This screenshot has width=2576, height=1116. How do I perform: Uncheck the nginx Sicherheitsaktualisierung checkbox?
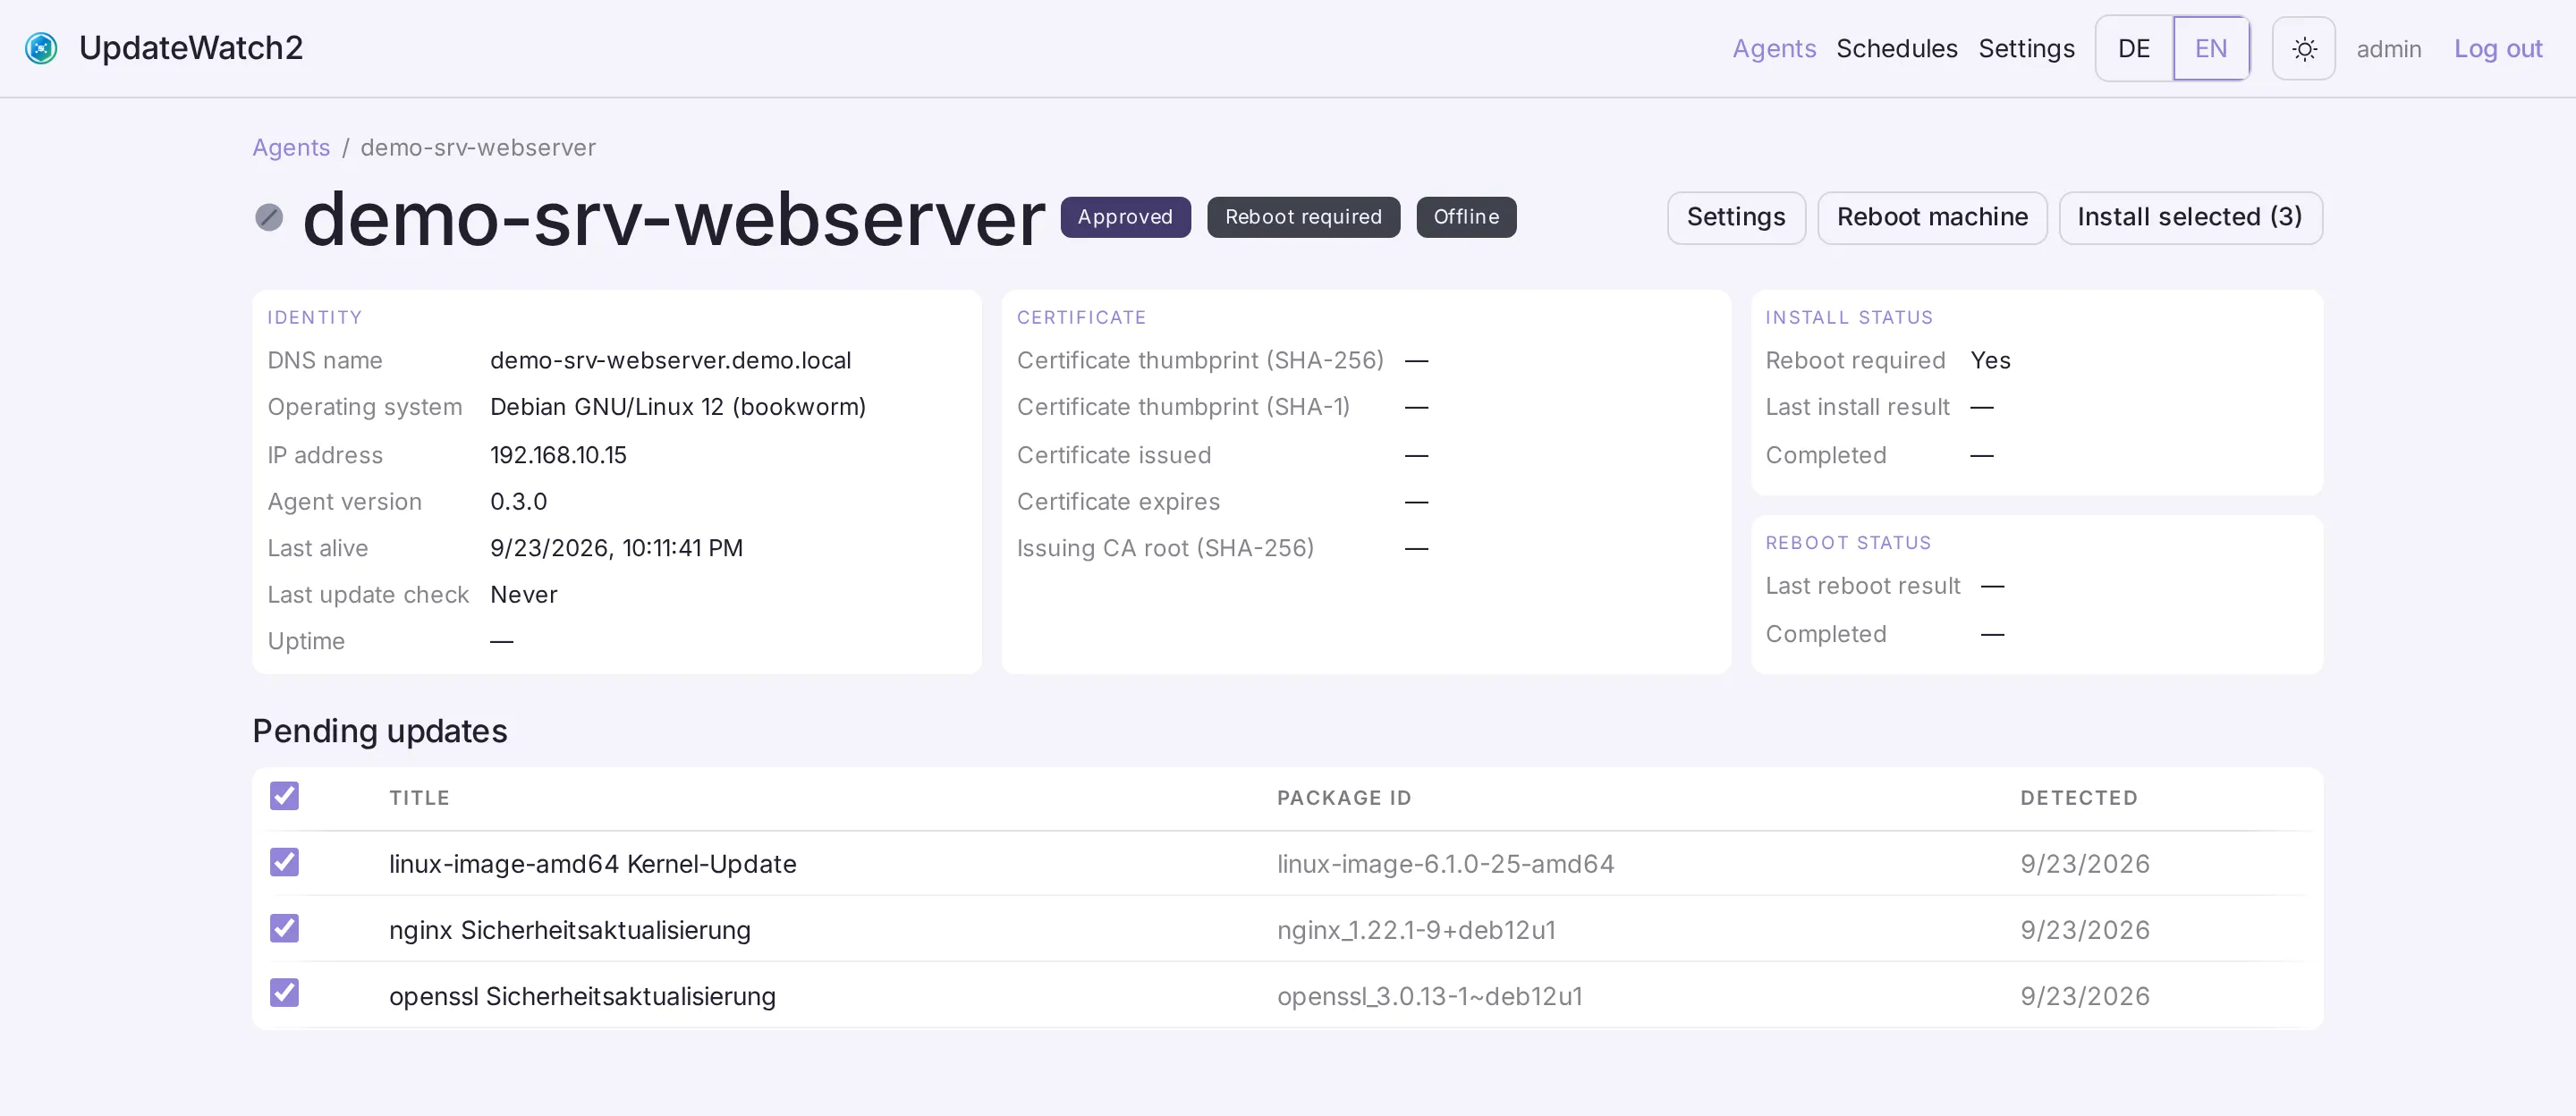point(284,928)
